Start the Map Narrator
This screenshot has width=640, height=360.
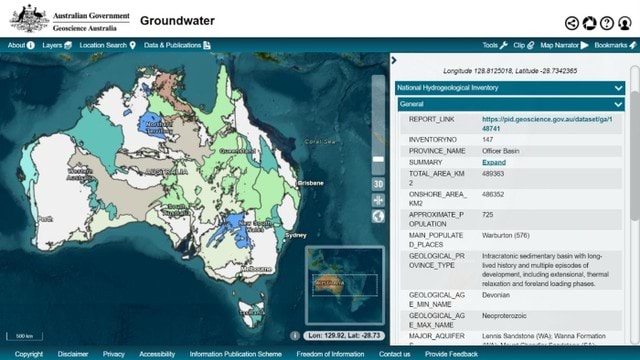[x=564, y=45]
